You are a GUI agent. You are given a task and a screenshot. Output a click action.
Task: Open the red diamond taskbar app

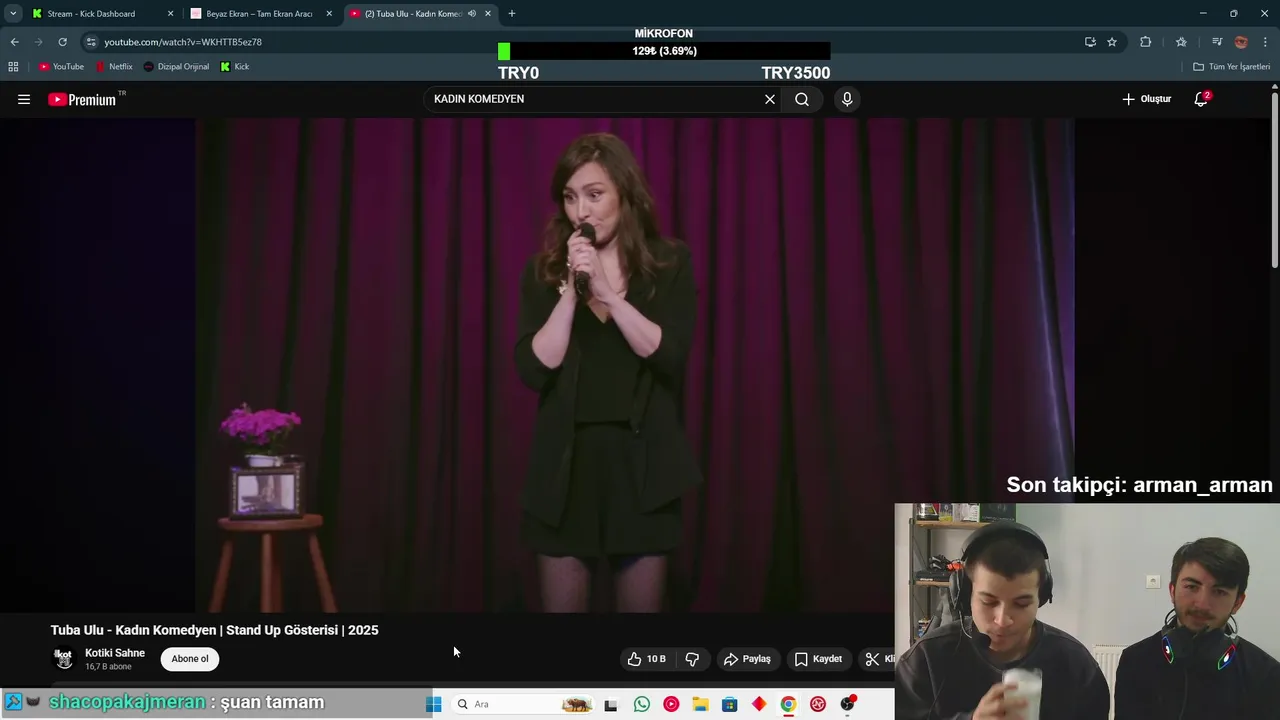click(759, 704)
